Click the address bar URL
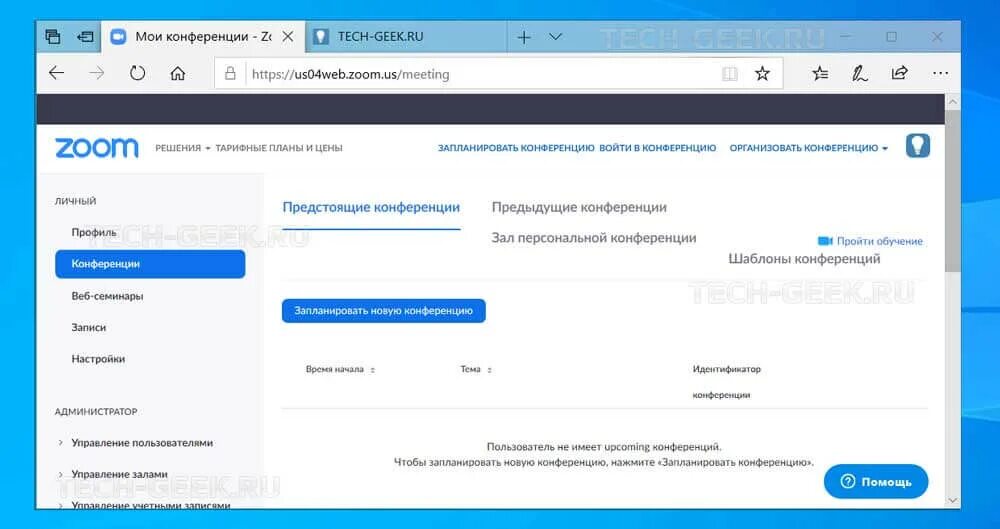The image size is (1000, 529). pos(351,75)
